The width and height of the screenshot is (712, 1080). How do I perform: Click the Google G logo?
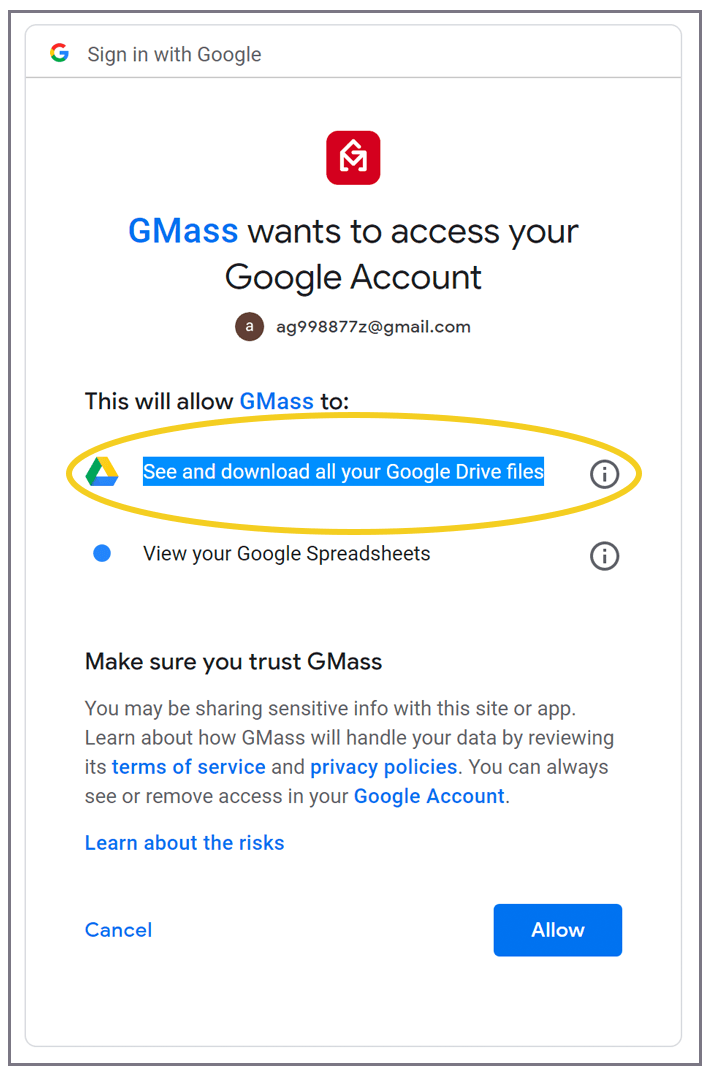pos(60,53)
